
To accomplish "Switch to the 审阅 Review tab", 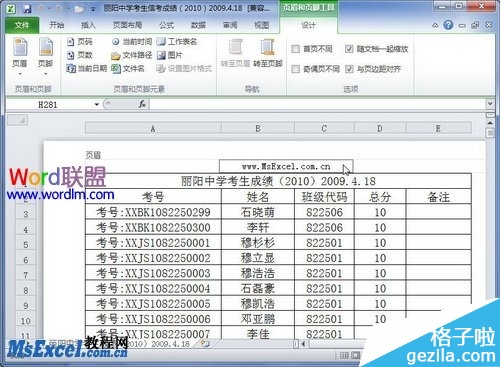I will [230, 25].
